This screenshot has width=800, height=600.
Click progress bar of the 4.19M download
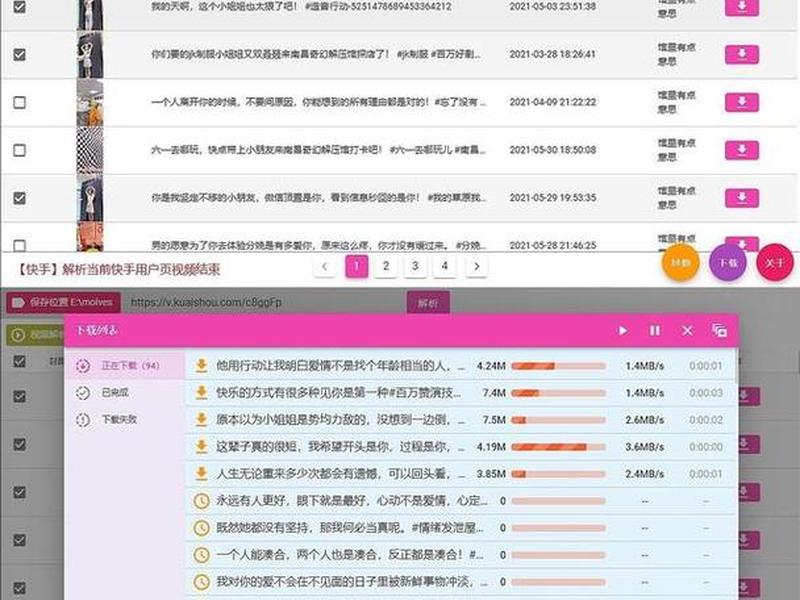(559, 447)
